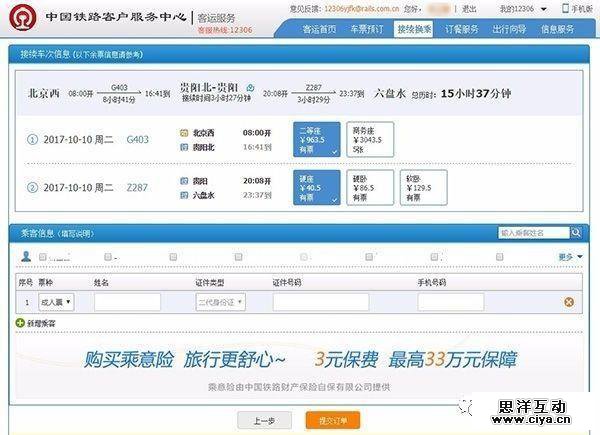Click the transfer info icon next to 贵阳北-贵阳
Screen dimensions: 600x435
250,88
